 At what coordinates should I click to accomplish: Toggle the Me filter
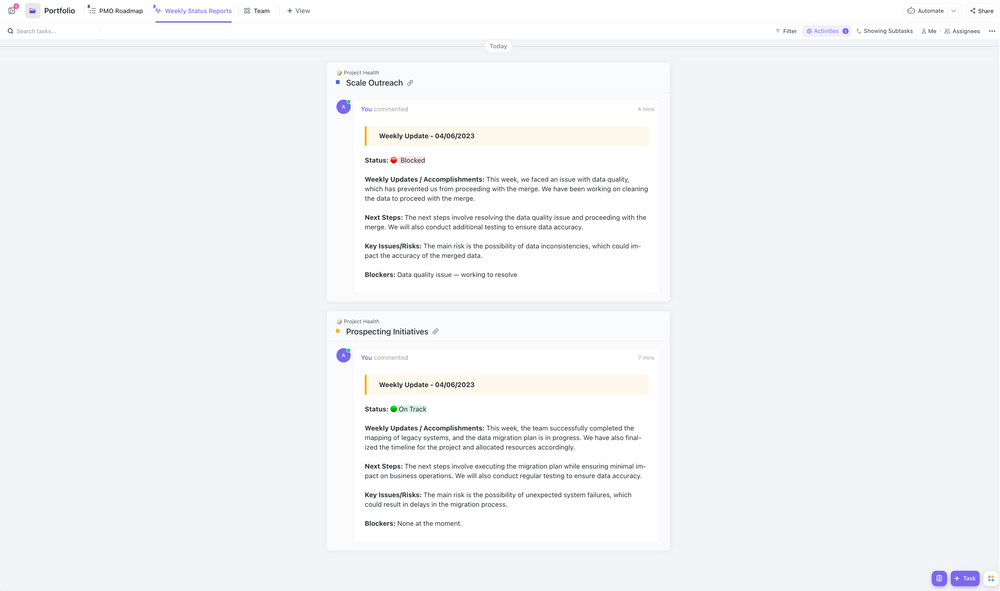(x=929, y=31)
